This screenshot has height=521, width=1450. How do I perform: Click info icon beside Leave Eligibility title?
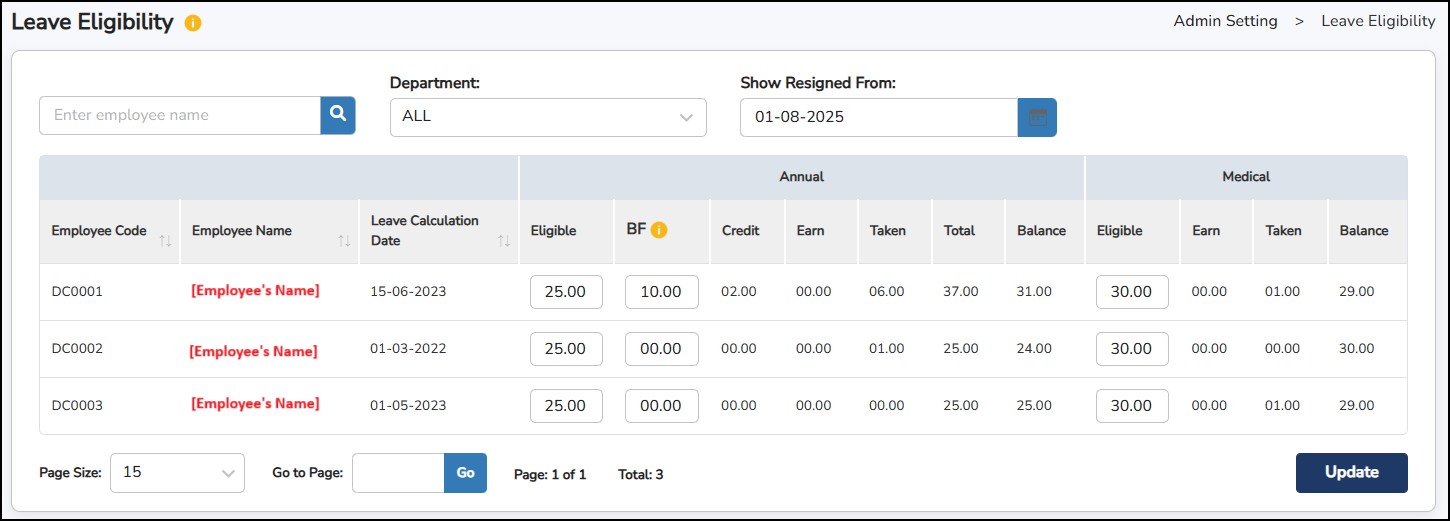193,23
